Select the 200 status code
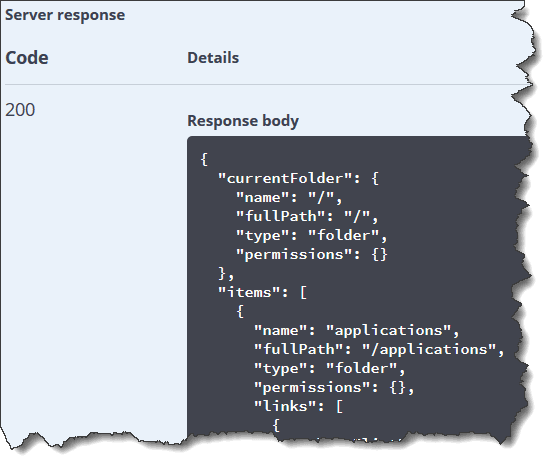 point(20,110)
